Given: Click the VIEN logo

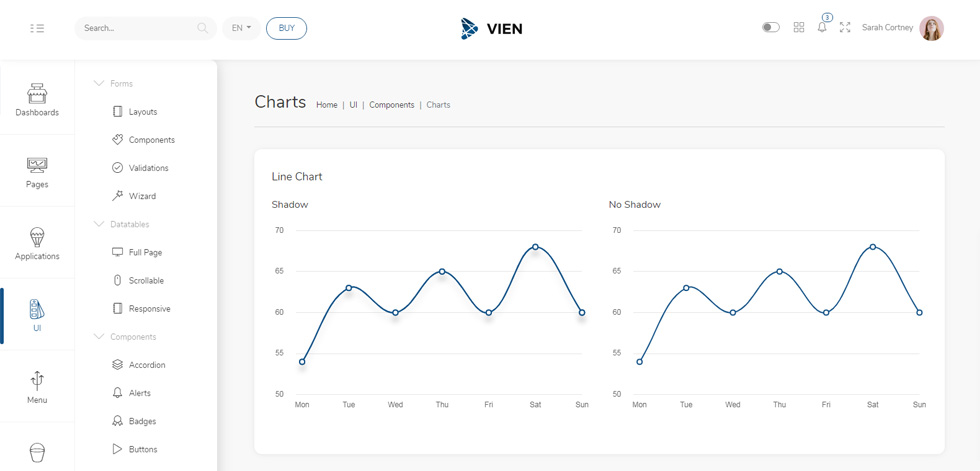Looking at the screenshot, I should [491, 28].
